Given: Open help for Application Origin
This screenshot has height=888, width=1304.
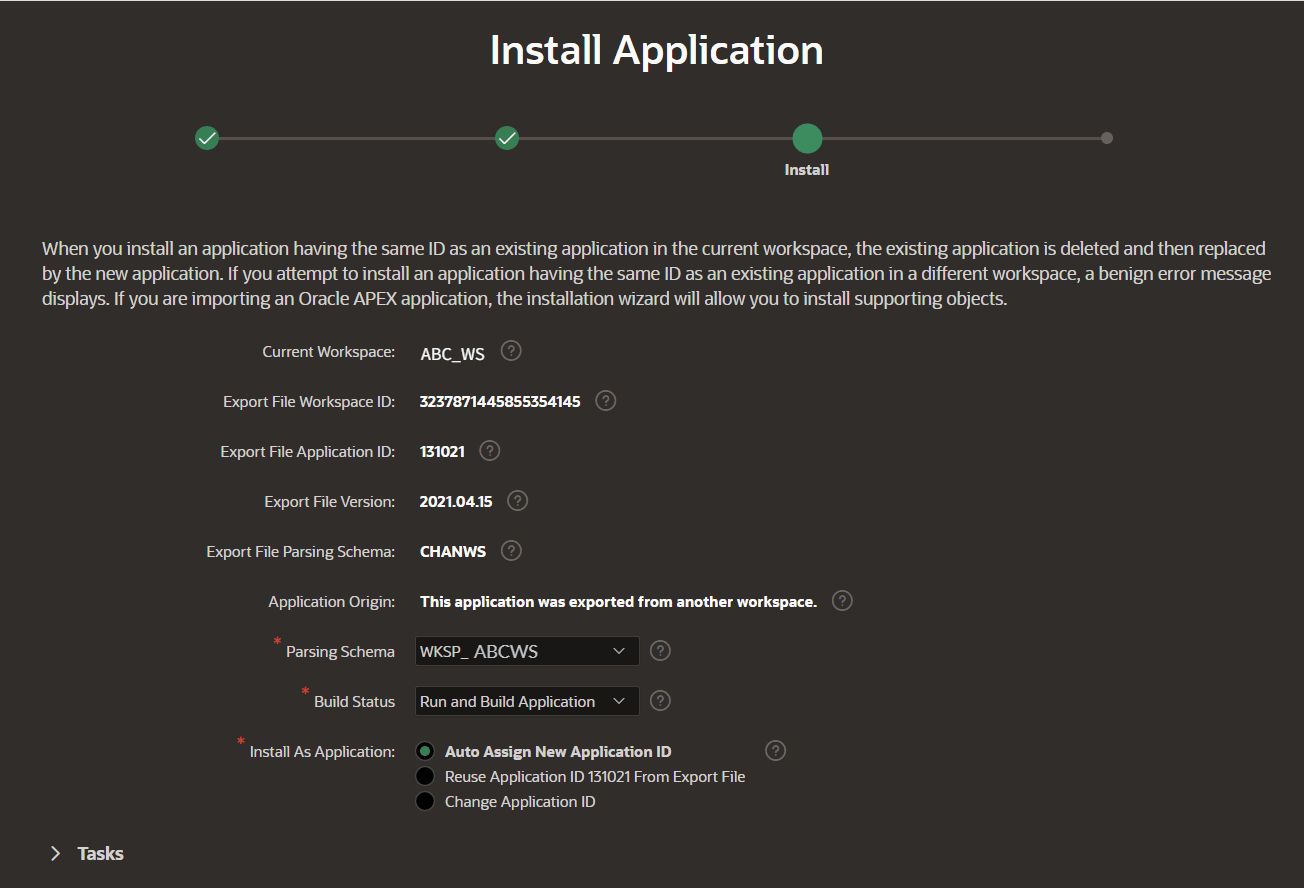Looking at the screenshot, I should 842,601.
